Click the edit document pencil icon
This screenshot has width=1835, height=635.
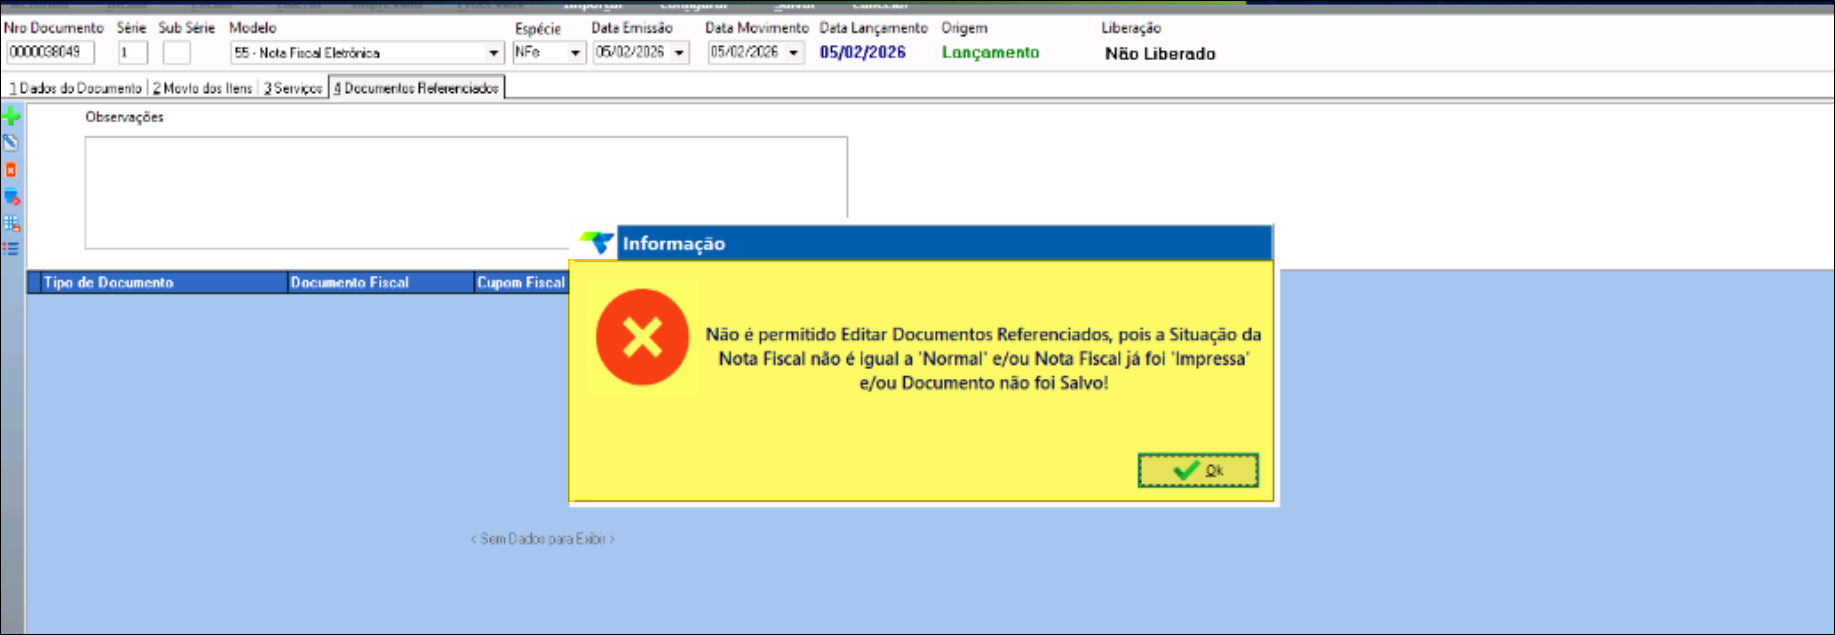[11, 143]
